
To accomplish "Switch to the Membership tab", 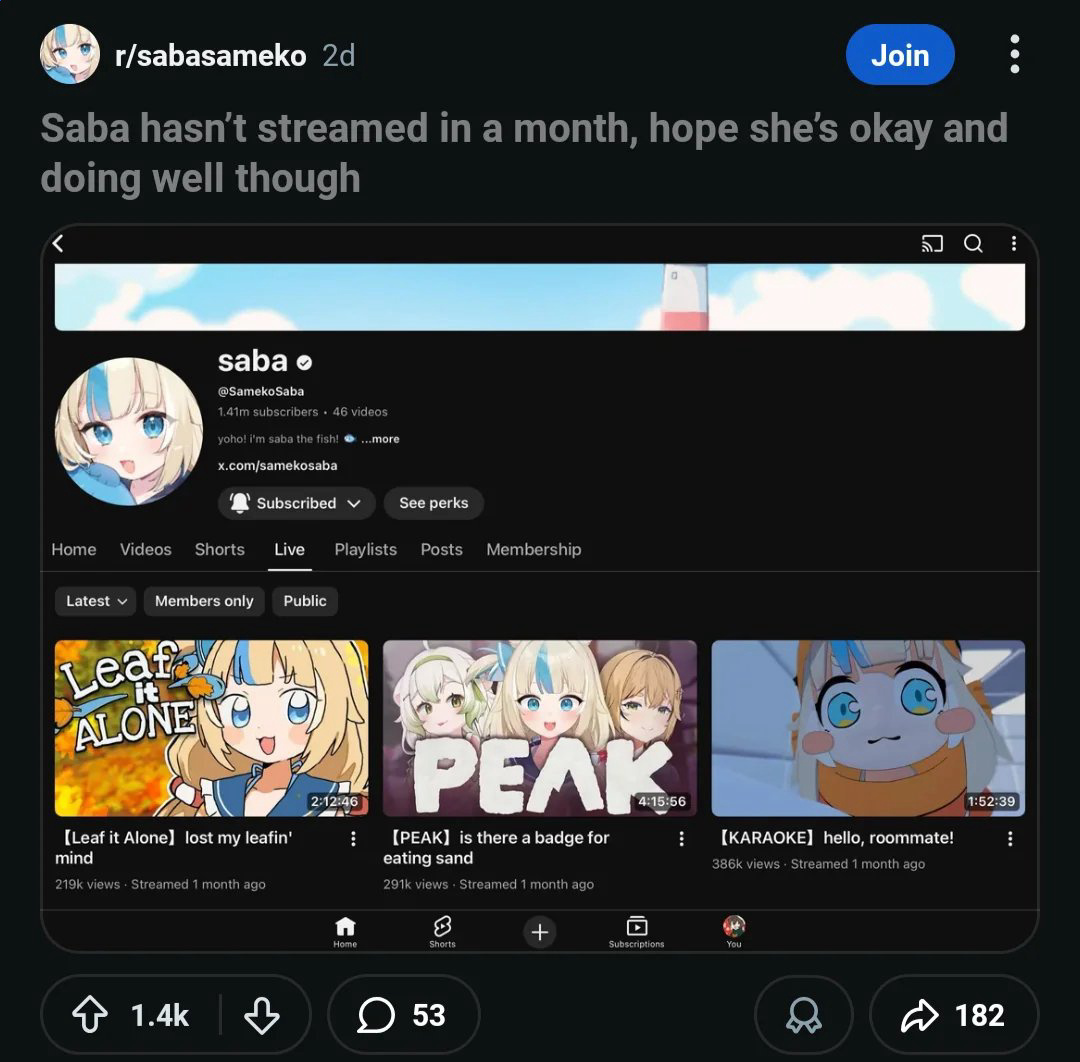I will [534, 549].
